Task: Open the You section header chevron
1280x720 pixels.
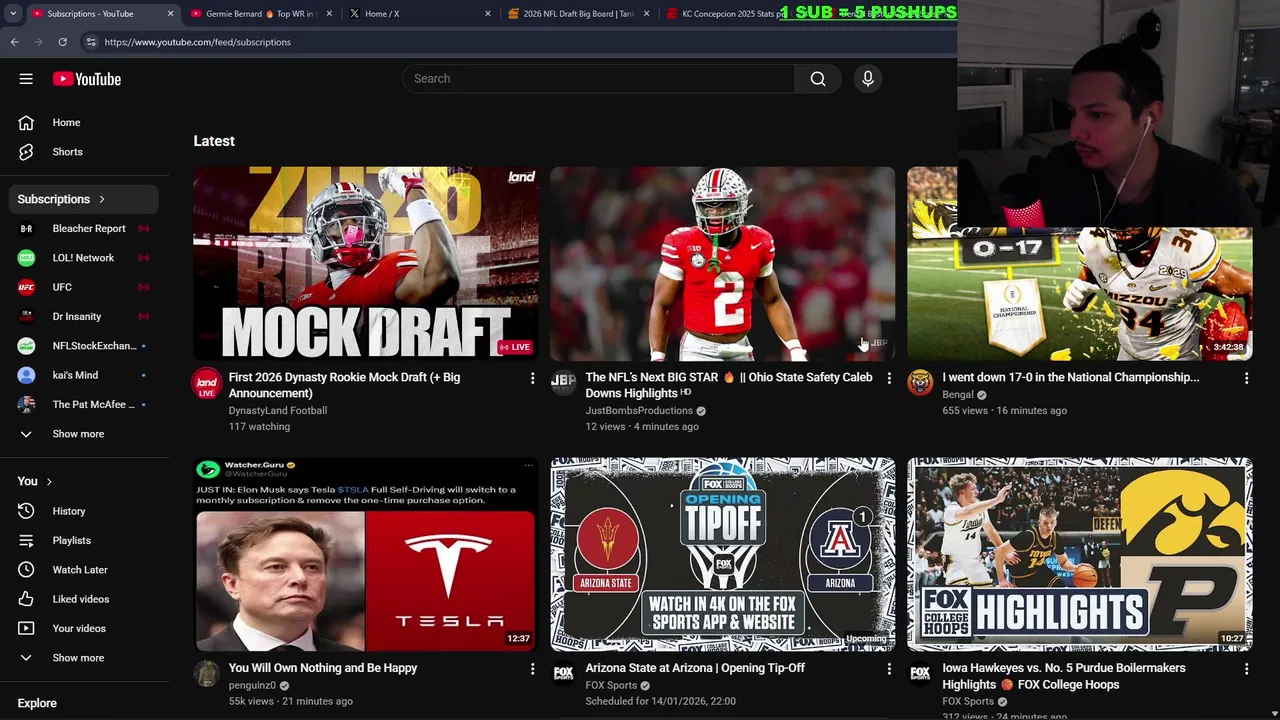Action: pos(48,481)
